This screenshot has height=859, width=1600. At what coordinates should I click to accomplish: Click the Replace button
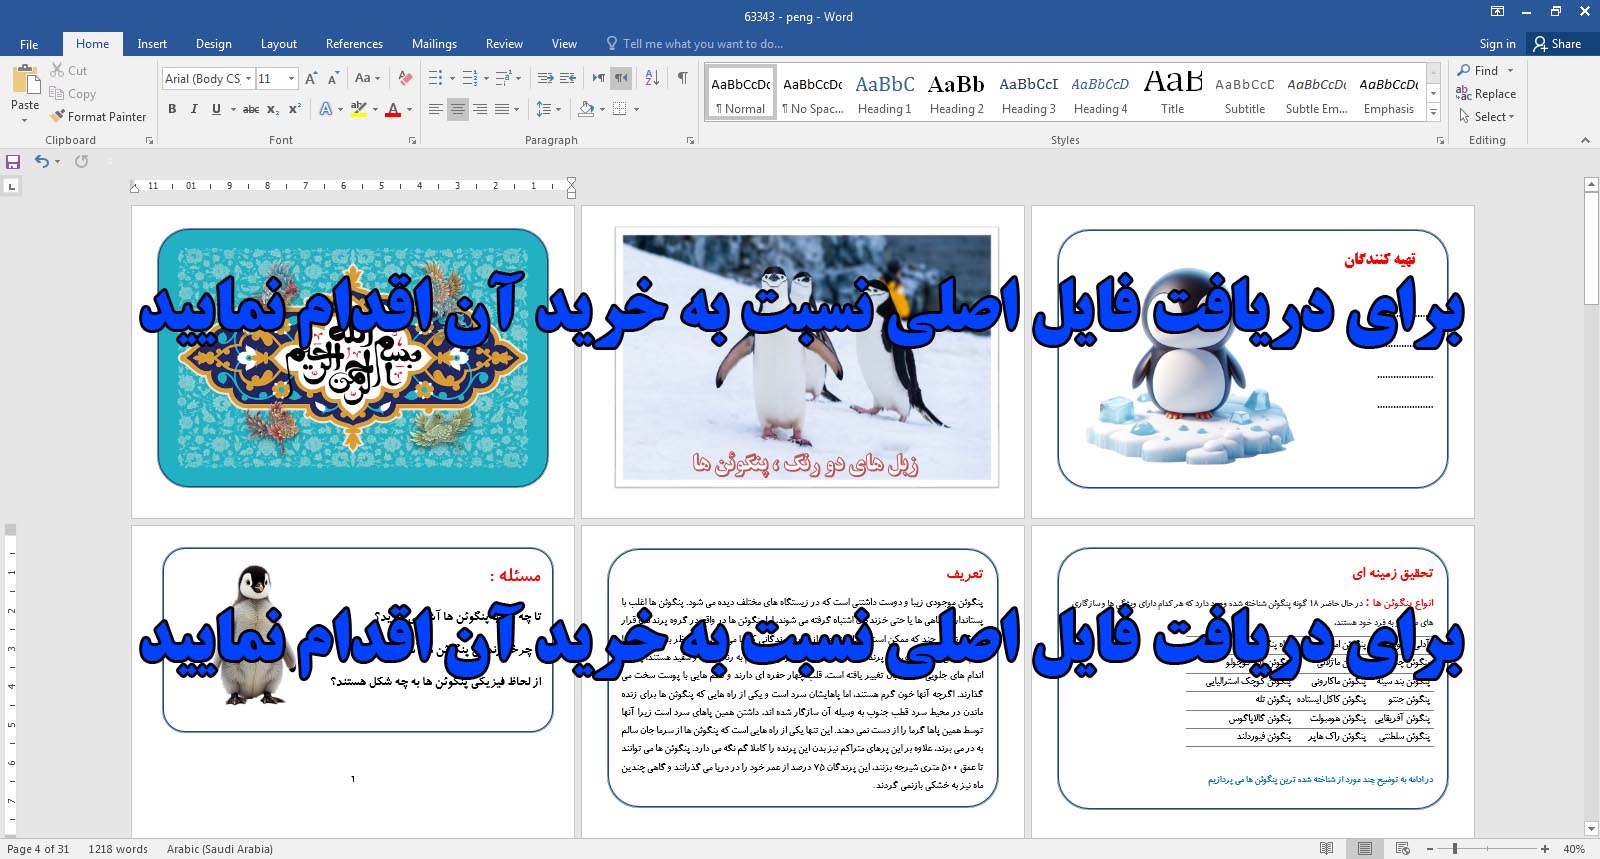coord(1486,94)
